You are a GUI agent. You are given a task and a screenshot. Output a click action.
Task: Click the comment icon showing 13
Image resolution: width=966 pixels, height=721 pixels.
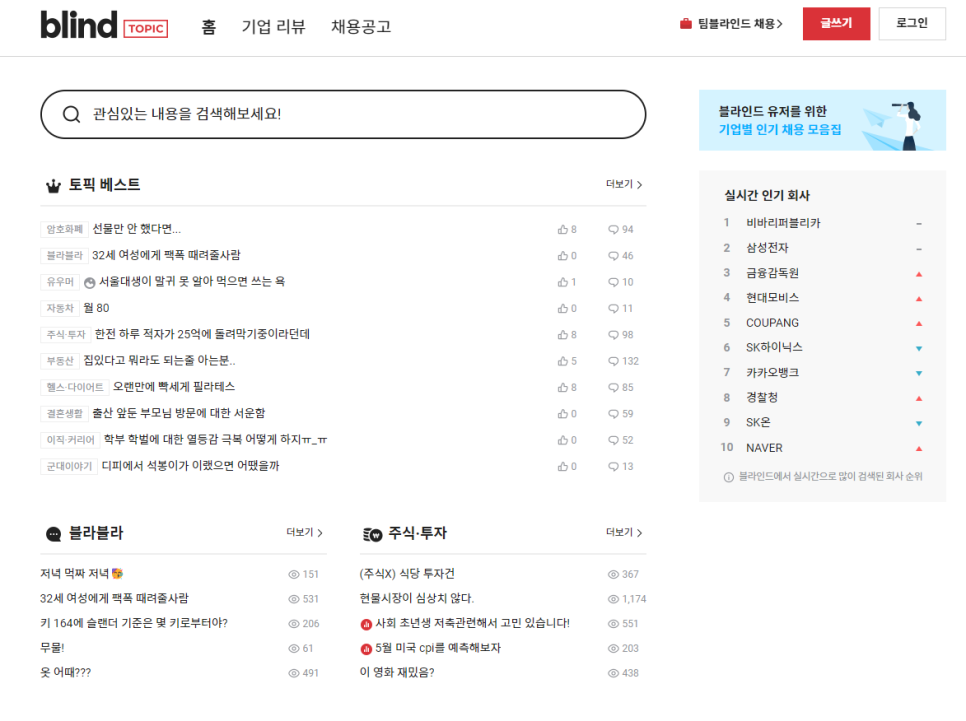613,466
